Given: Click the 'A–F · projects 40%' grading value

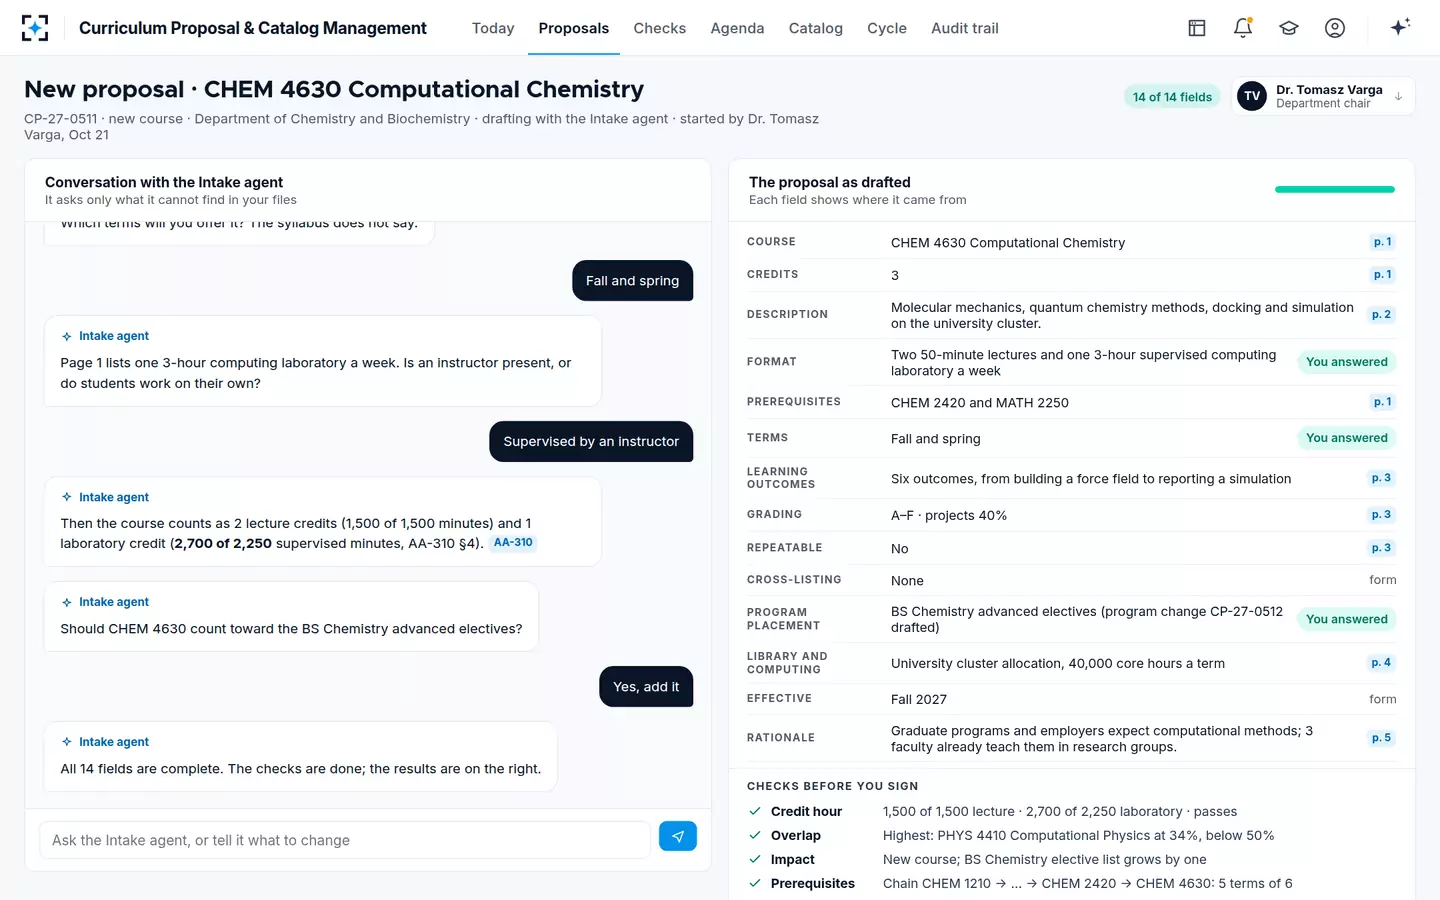Looking at the screenshot, I should [949, 515].
